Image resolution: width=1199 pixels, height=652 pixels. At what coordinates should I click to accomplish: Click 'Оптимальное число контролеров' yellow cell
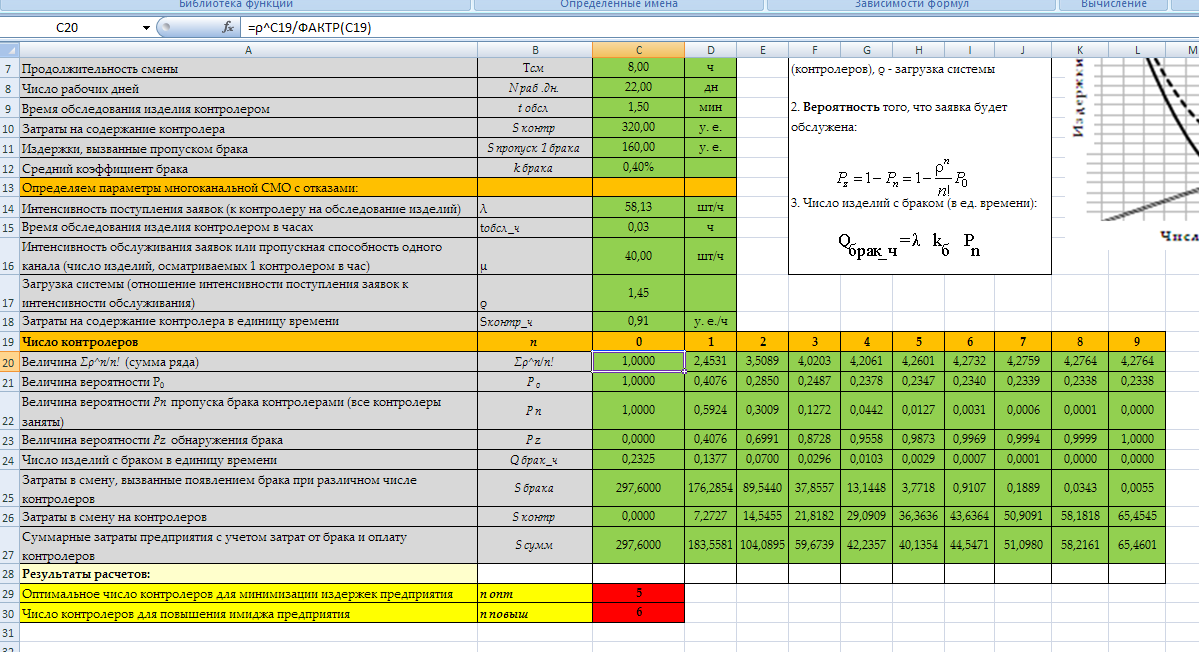click(x=249, y=594)
